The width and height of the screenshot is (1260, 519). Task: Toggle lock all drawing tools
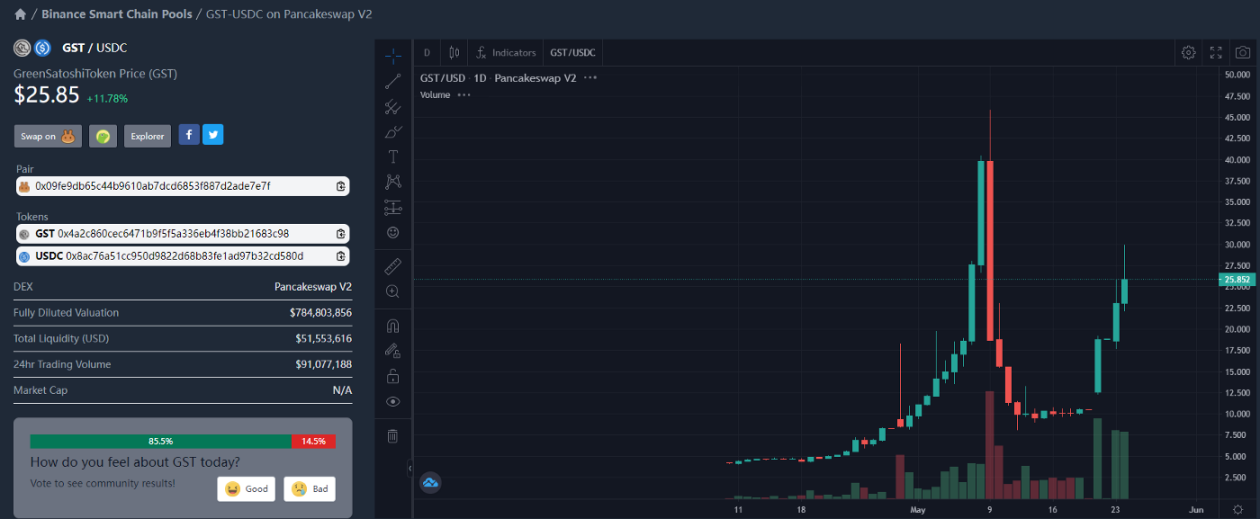pos(393,376)
